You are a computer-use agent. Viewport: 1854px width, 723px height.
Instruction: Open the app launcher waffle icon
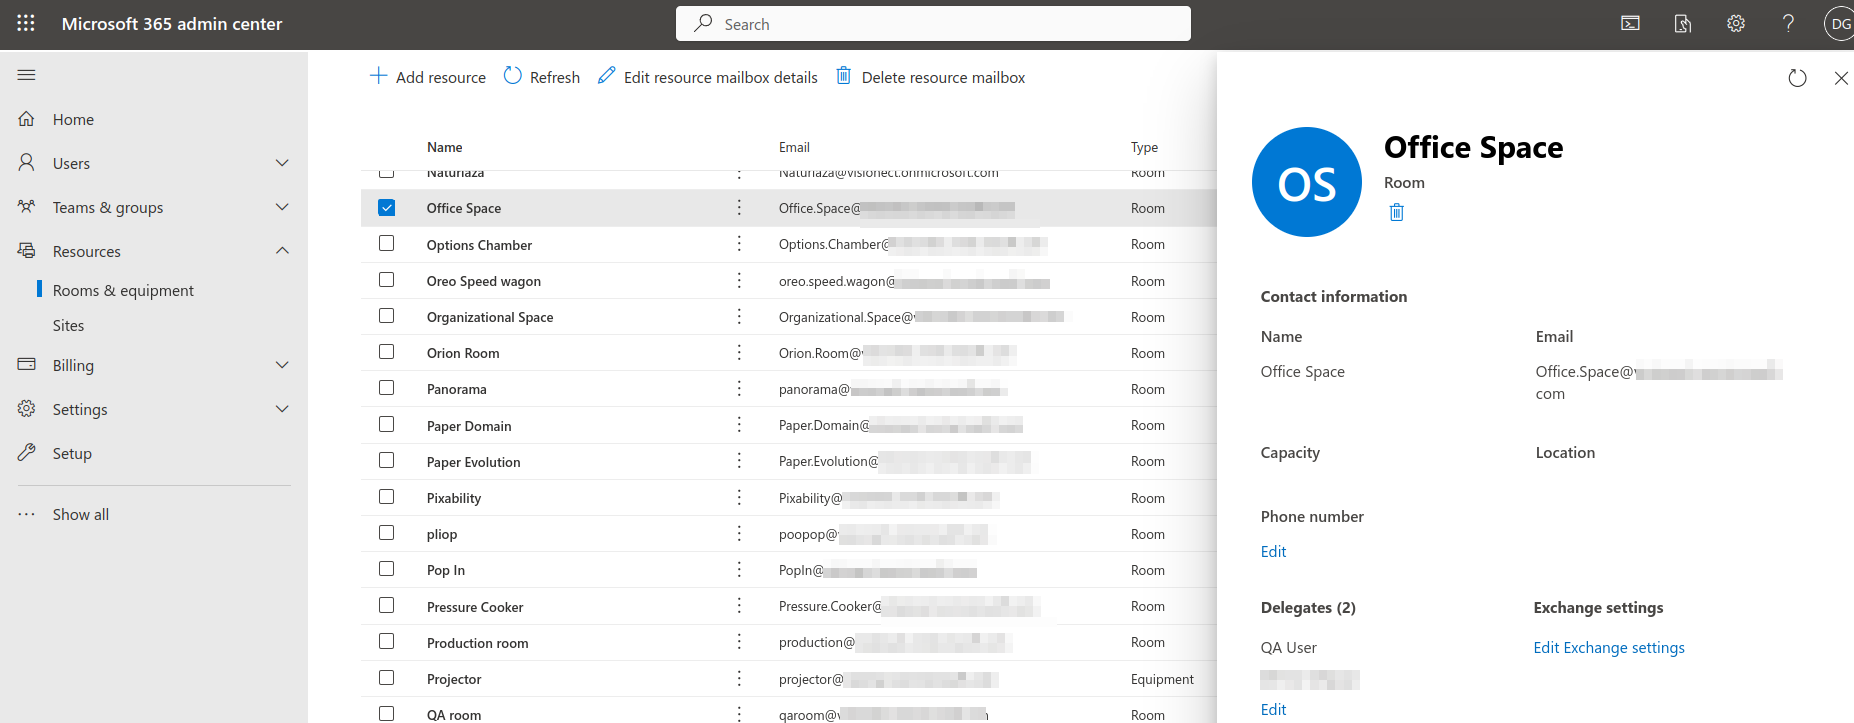click(26, 23)
